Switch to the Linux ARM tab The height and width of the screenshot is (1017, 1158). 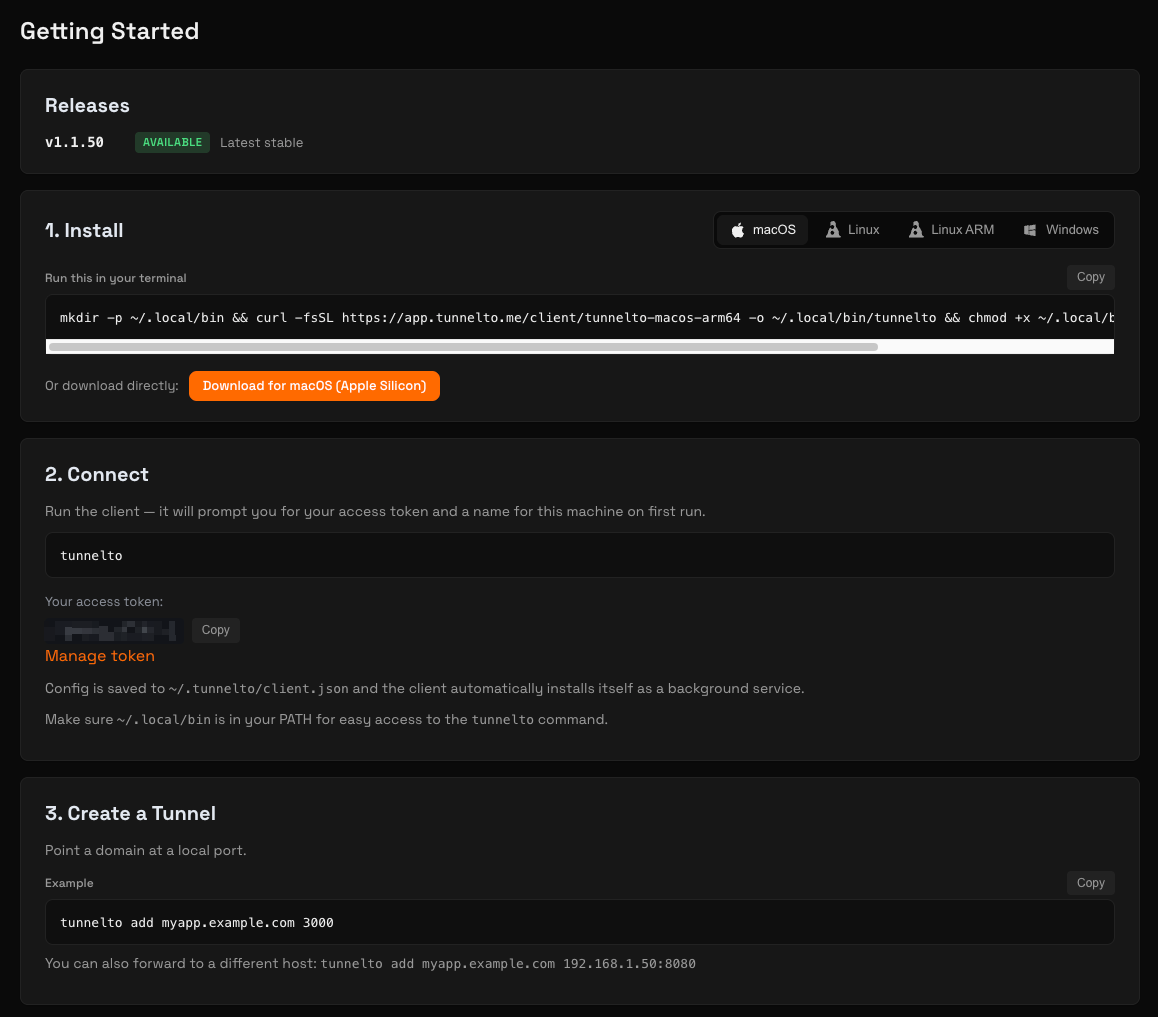tap(950, 229)
